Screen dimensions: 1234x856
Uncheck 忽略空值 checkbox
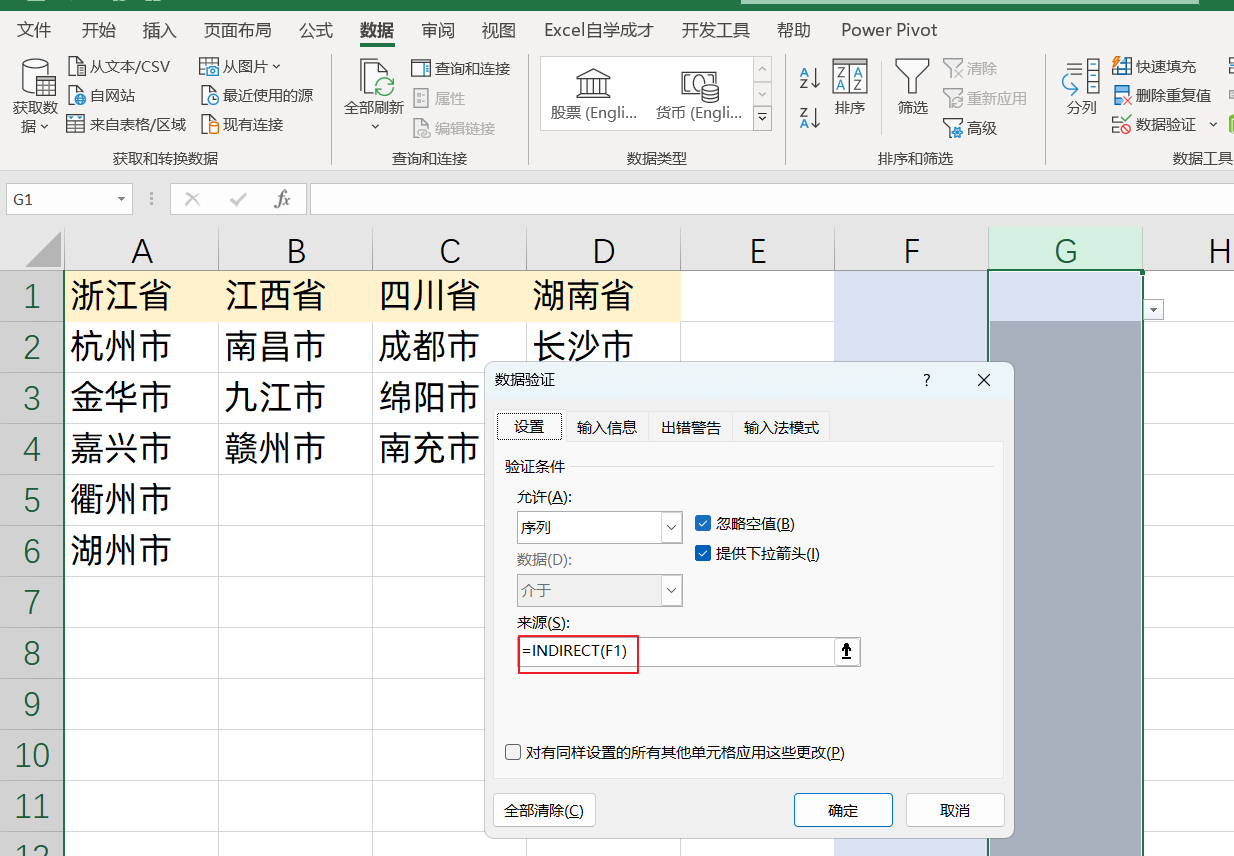(703, 523)
